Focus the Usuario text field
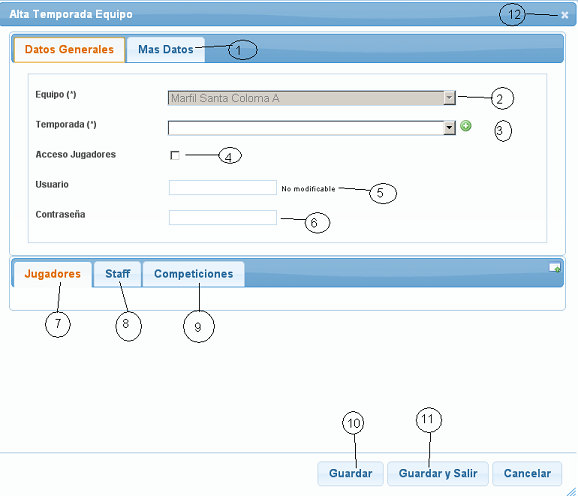The image size is (578, 496). point(223,188)
